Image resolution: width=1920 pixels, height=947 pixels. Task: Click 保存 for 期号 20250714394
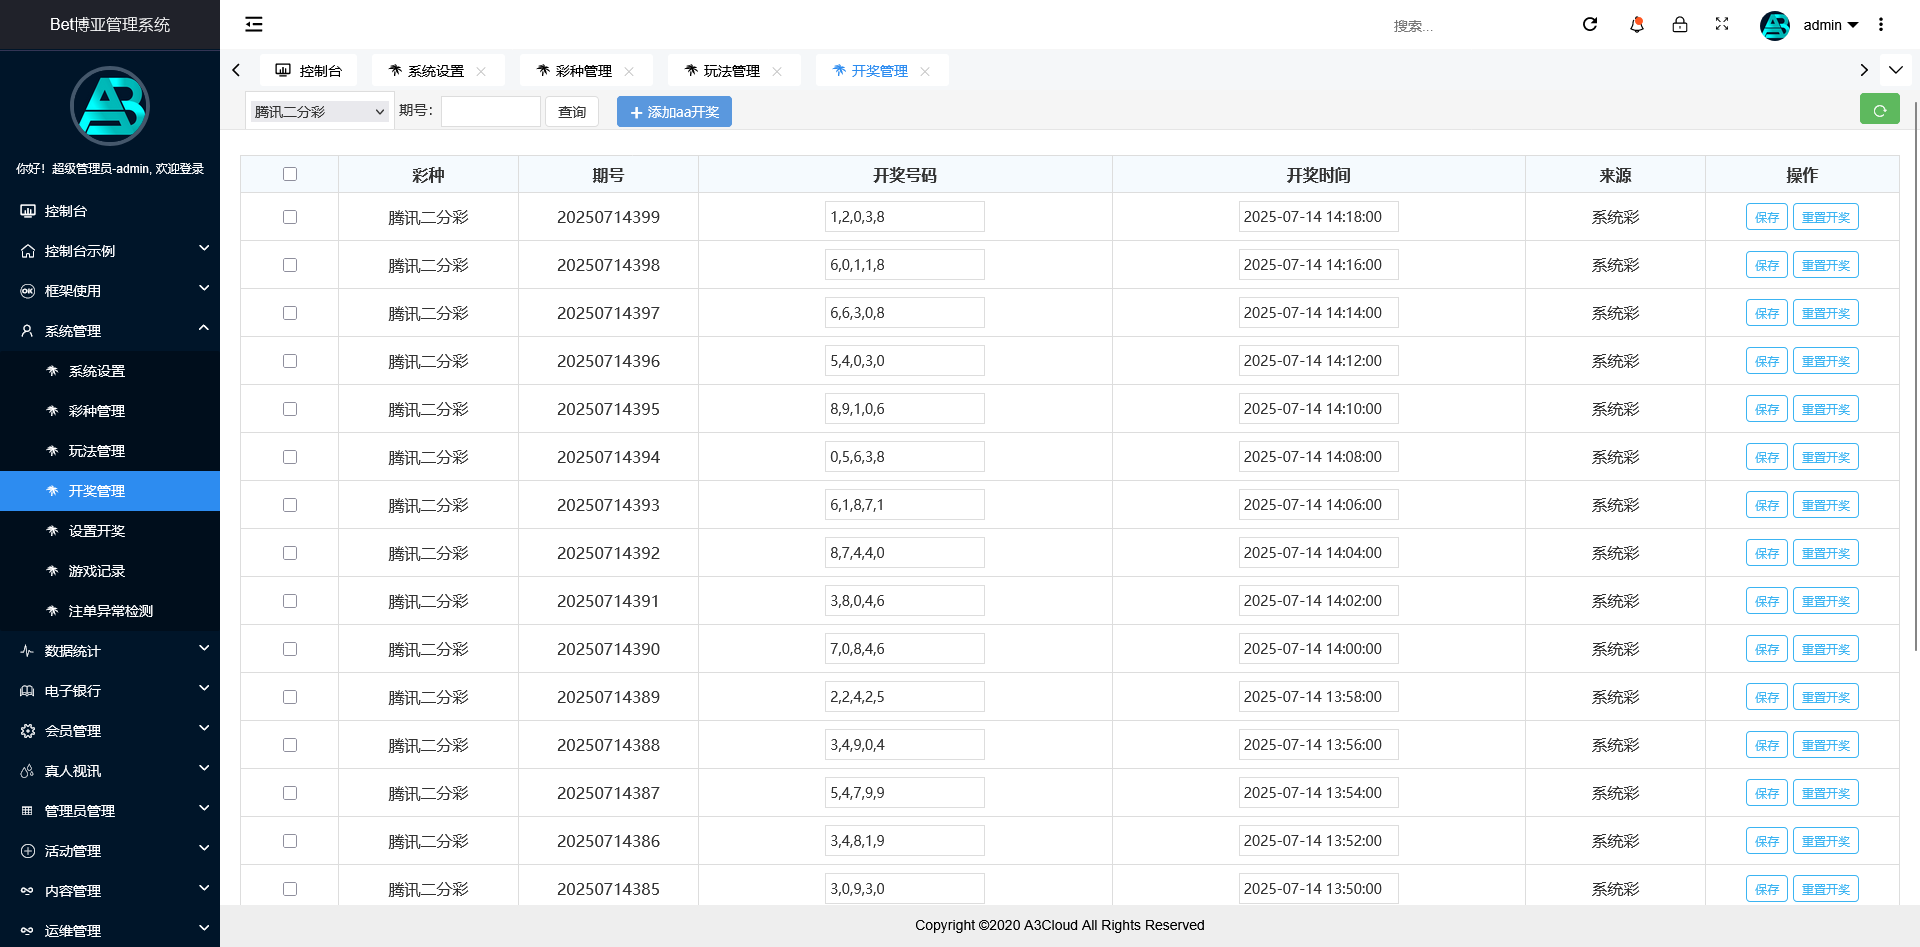coord(1767,457)
